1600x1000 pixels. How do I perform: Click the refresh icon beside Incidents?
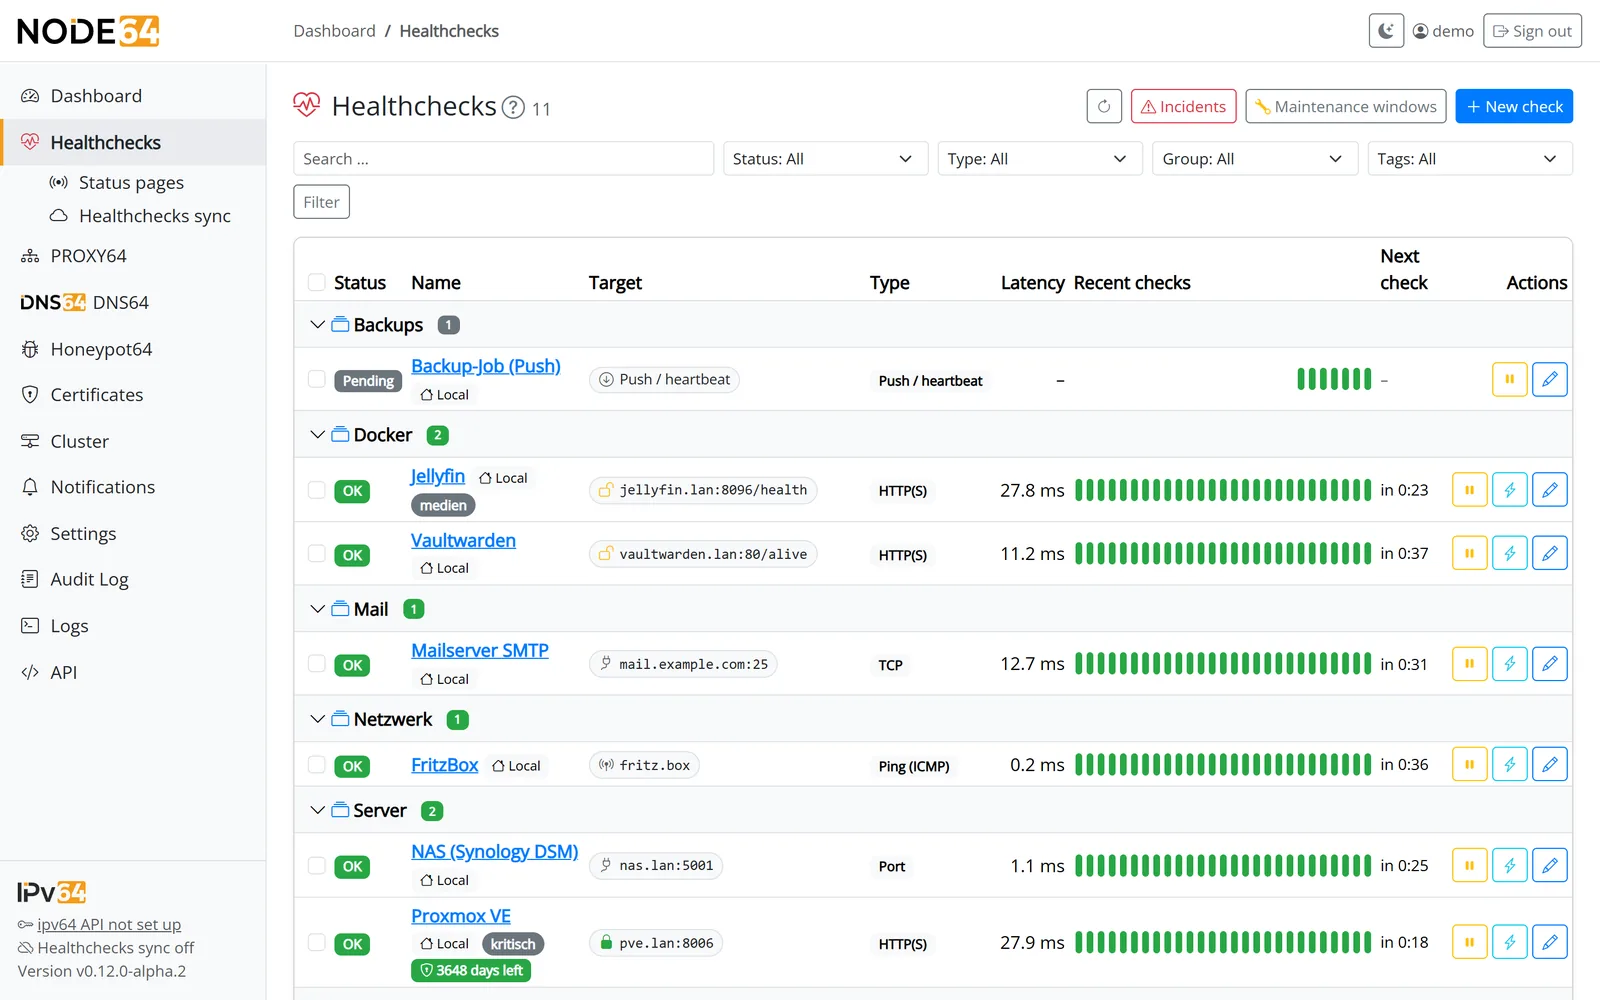tap(1104, 106)
